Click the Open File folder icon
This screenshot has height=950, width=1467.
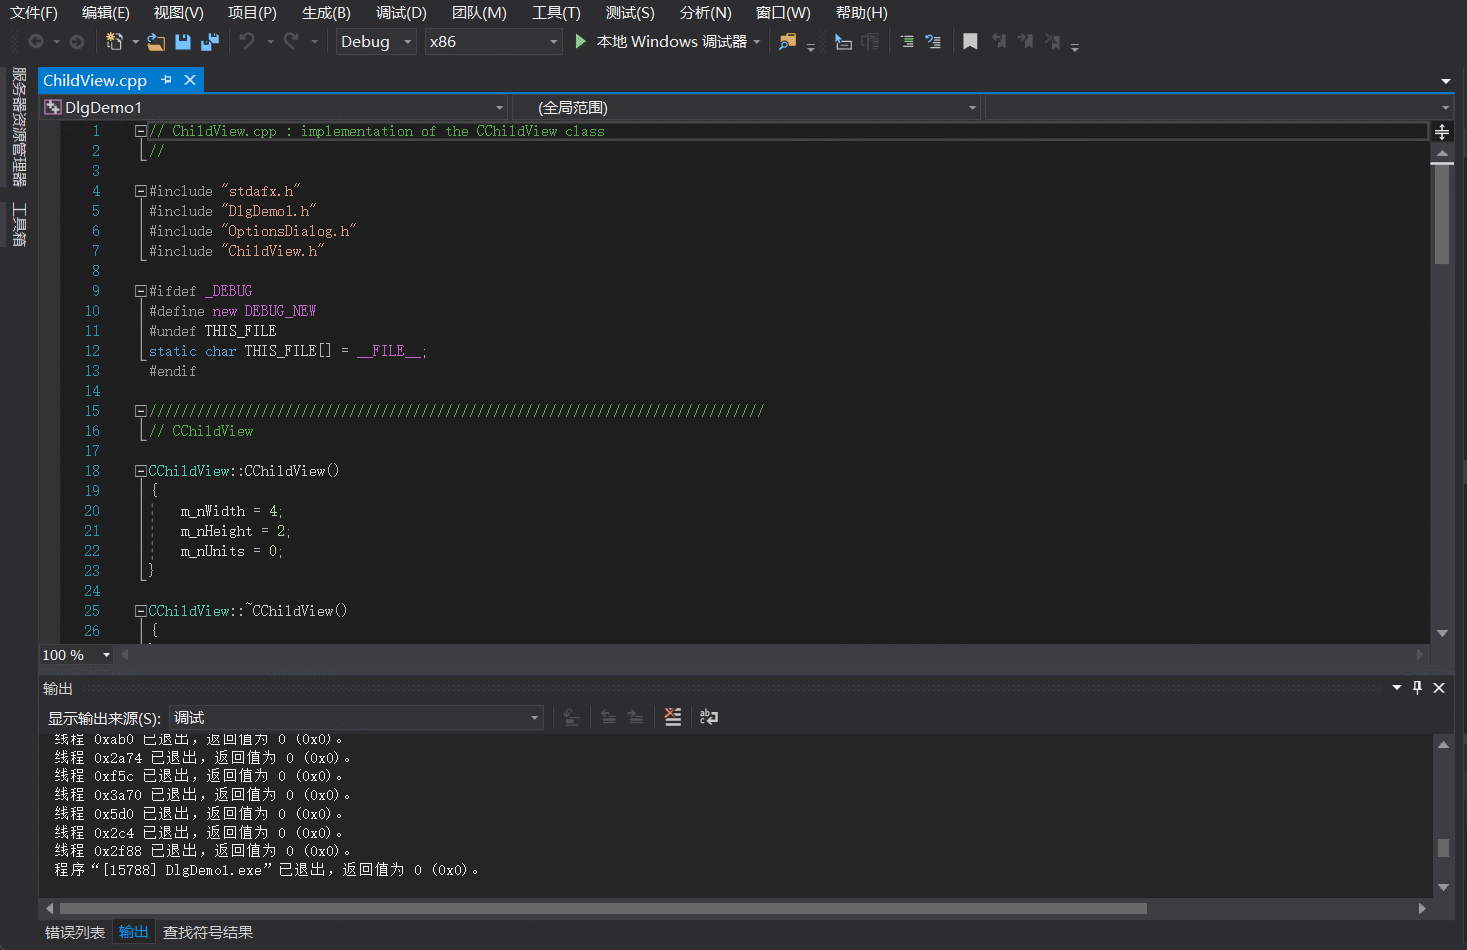click(156, 42)
